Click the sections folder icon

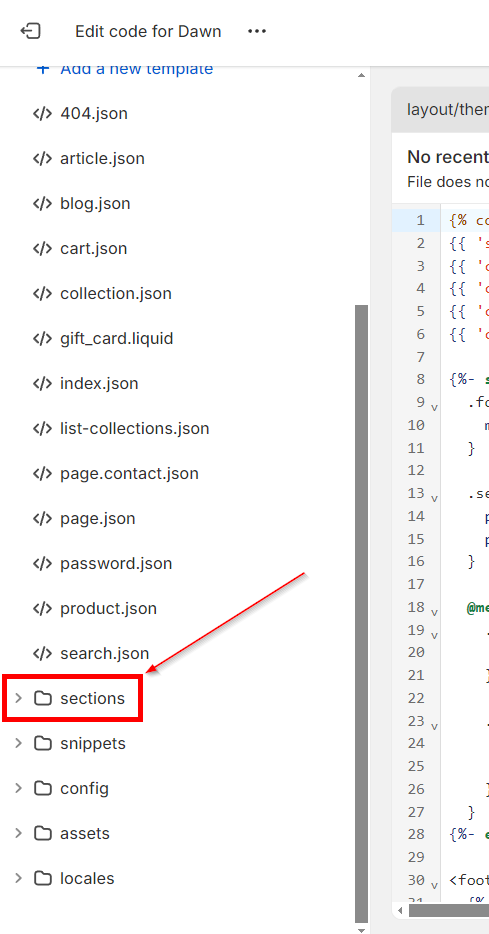(43, 698)
